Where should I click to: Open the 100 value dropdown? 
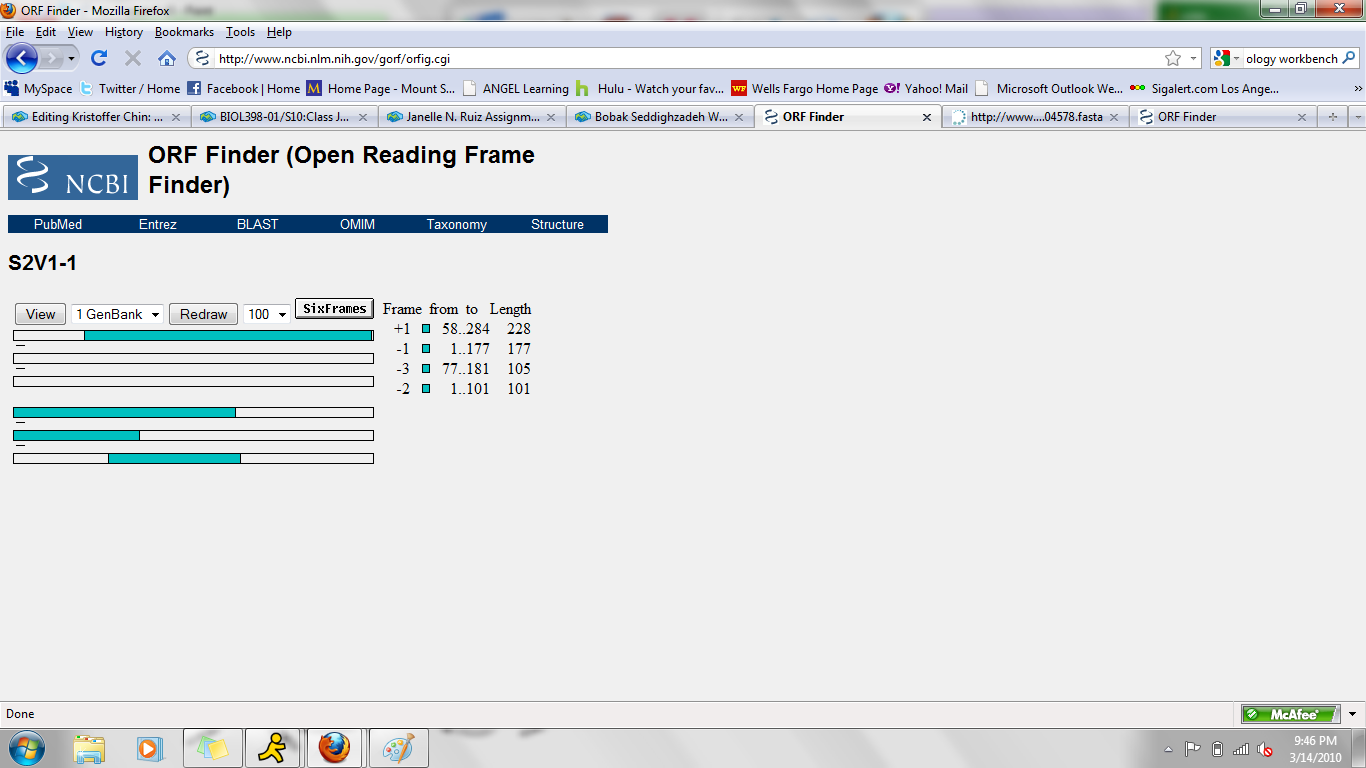pos(266,314)
